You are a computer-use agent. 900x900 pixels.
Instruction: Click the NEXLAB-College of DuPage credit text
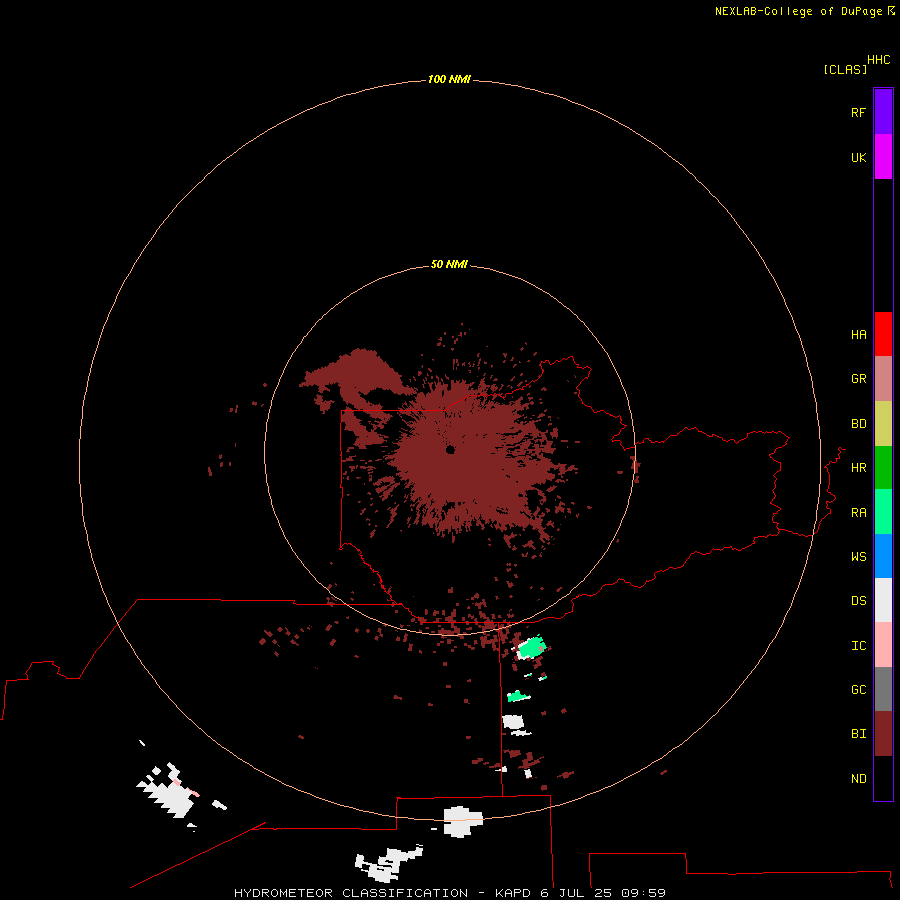click(798, 11)
